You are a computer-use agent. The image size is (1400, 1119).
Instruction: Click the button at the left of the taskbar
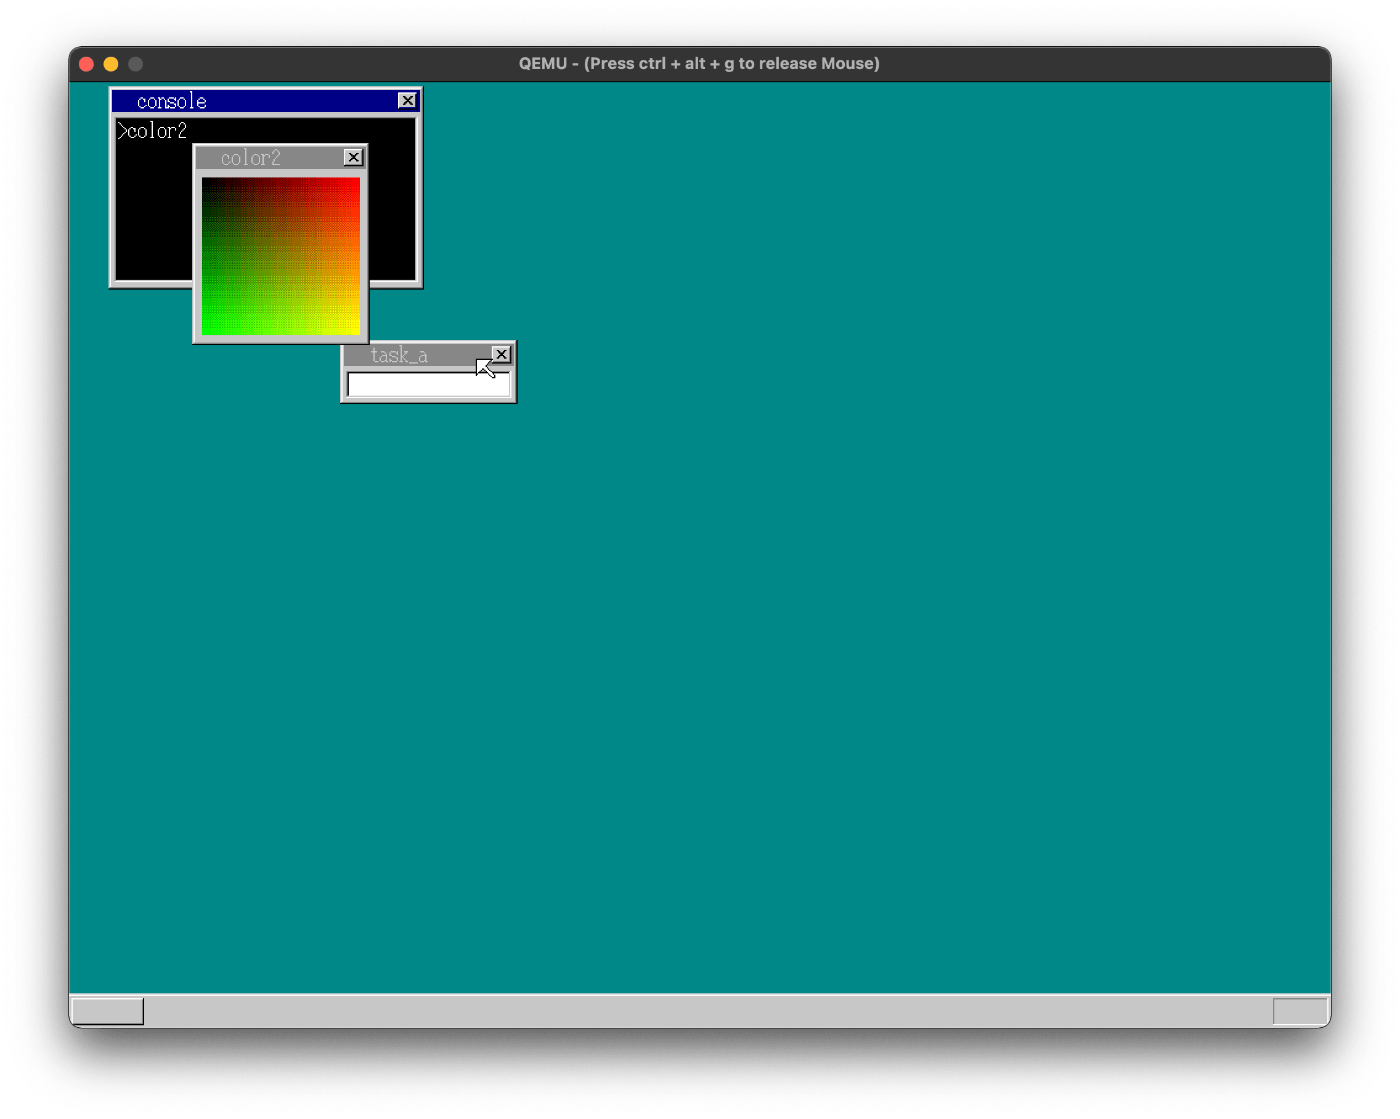(108, 1011)
